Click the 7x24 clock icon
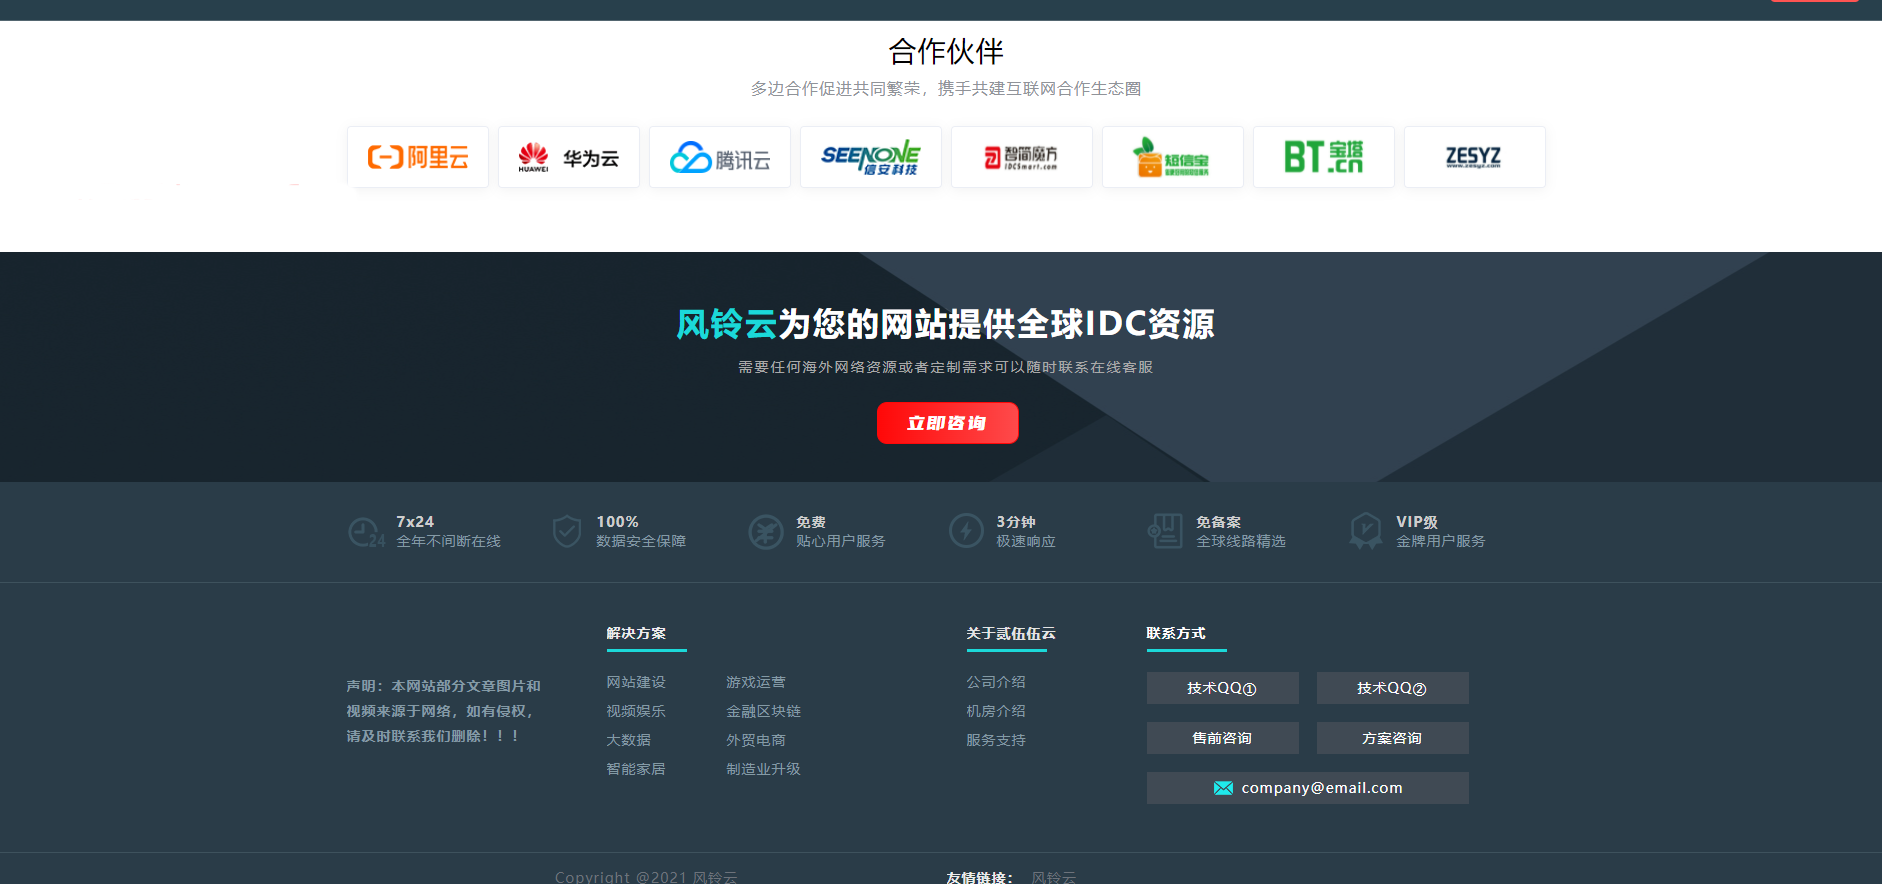Viewport: 1882px width, 884px height. (x=366, y=532)
